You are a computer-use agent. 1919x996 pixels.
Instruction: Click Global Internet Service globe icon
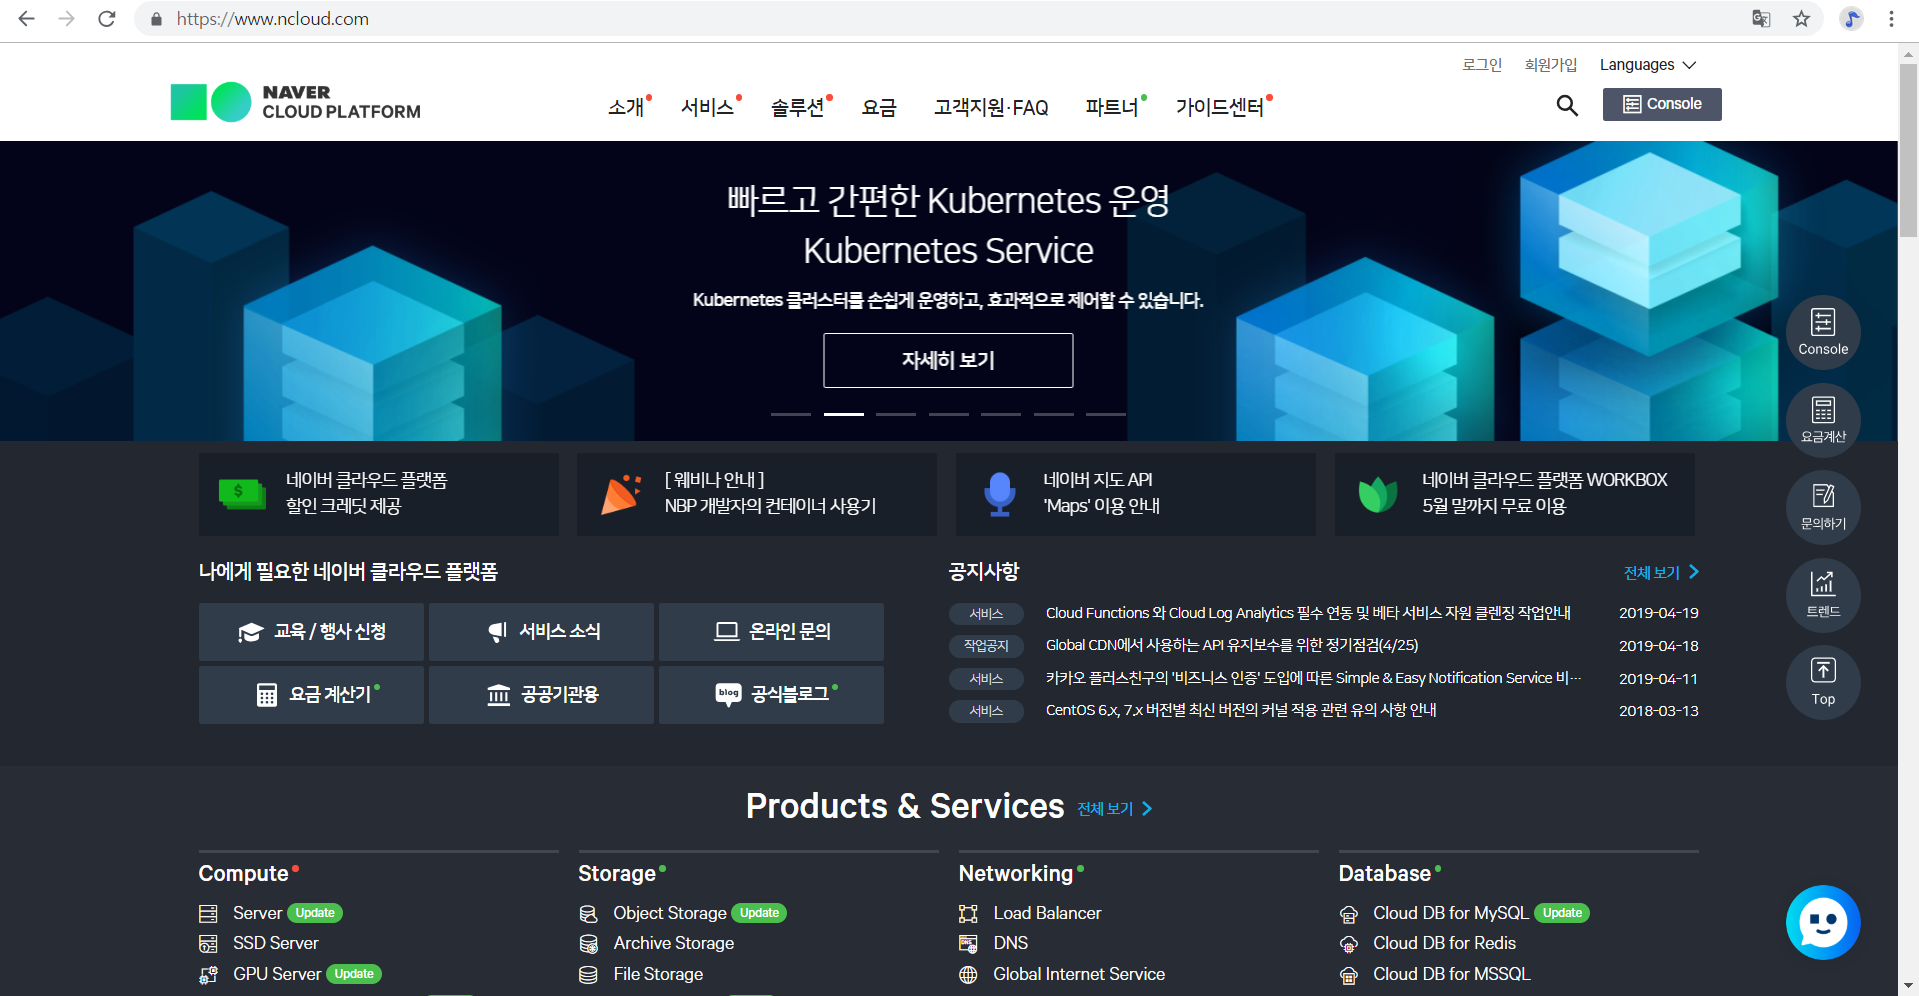(x=968, y=974)
